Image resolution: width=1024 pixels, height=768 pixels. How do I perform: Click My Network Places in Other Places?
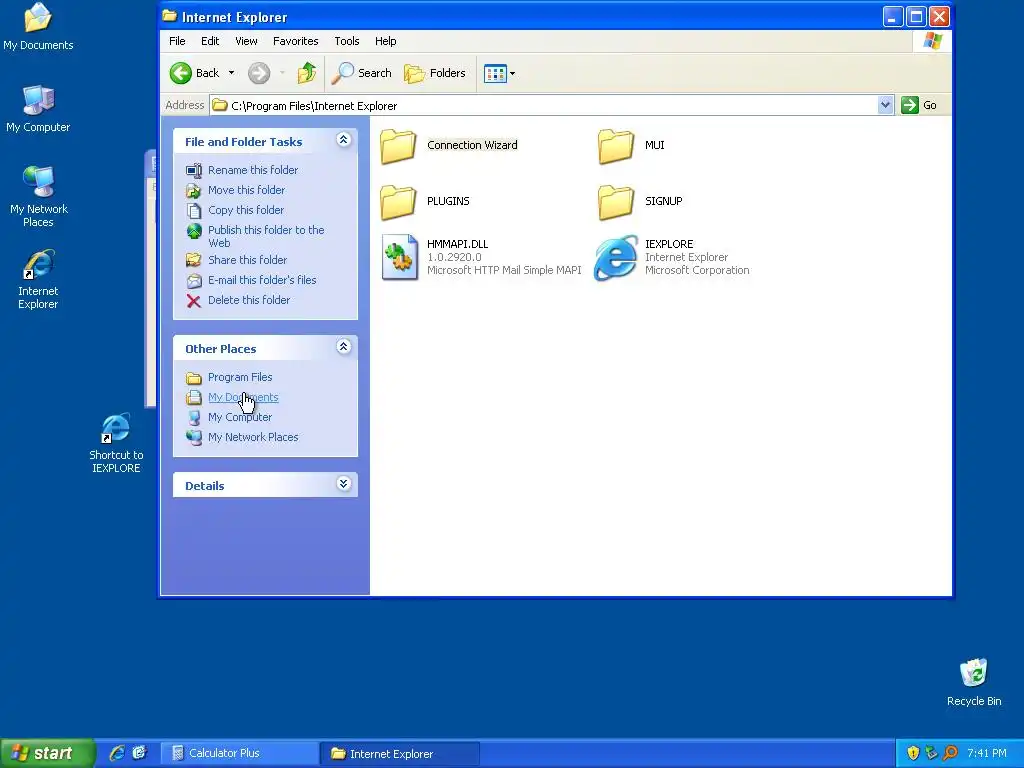tap(253, 438)
